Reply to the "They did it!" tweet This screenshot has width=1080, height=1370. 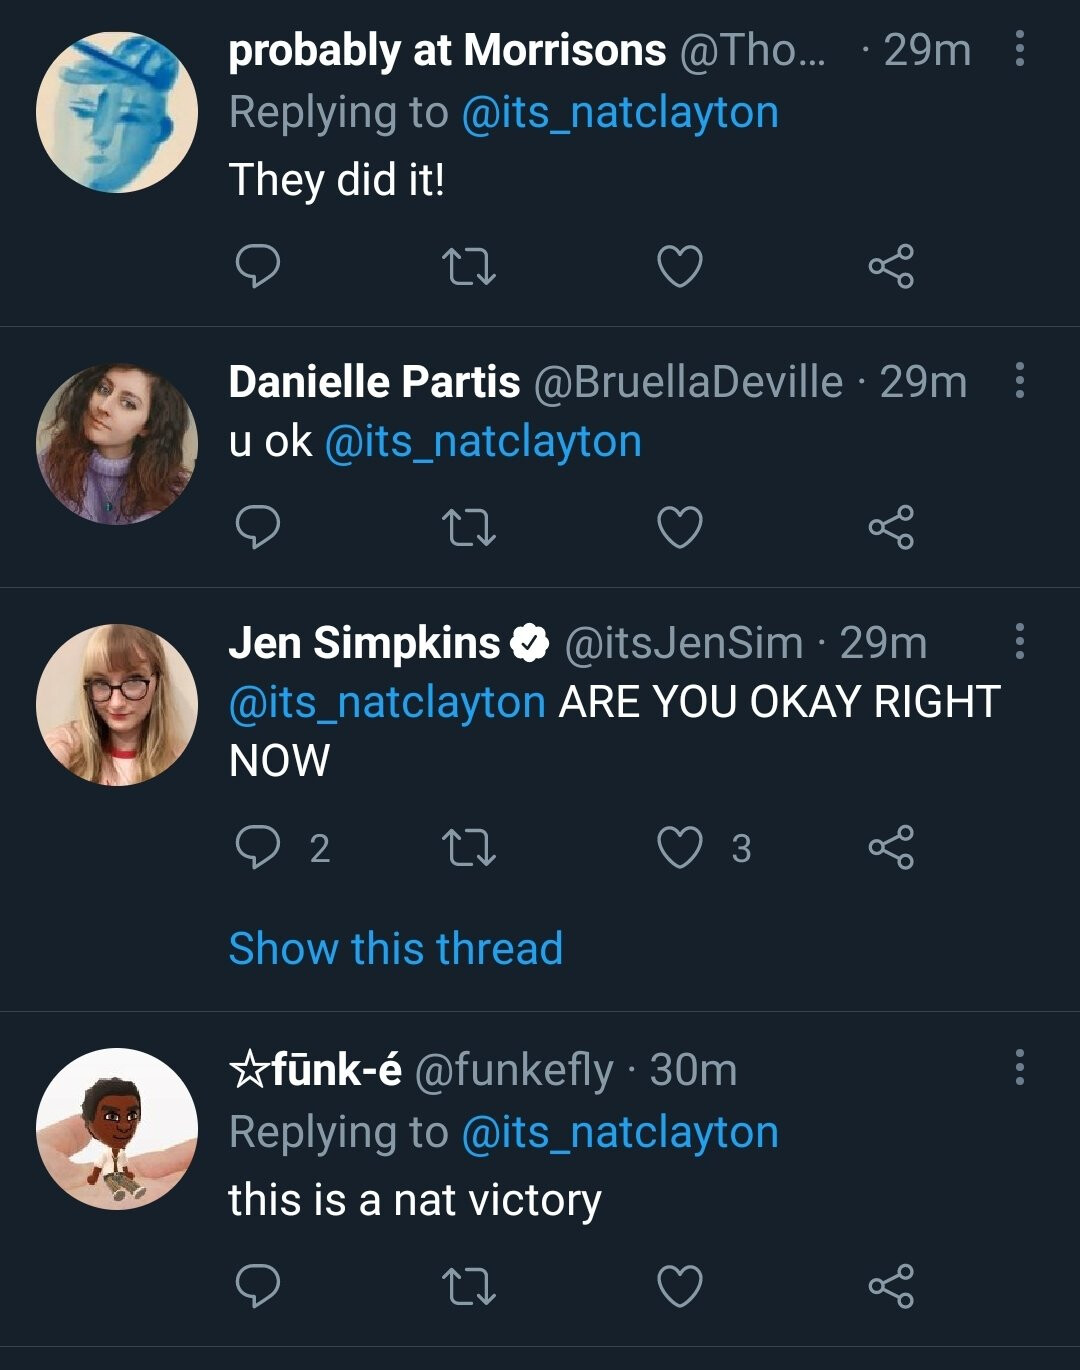[x=257, y=266]
